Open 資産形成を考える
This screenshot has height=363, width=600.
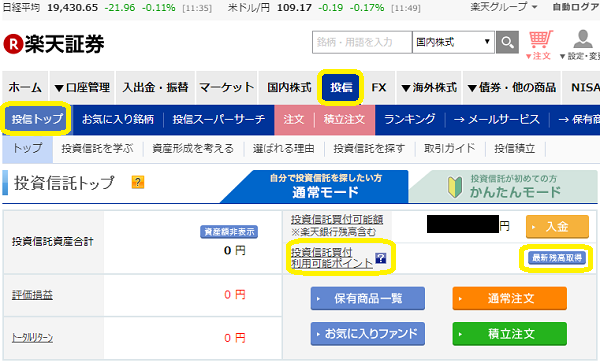tap(193, 148)
